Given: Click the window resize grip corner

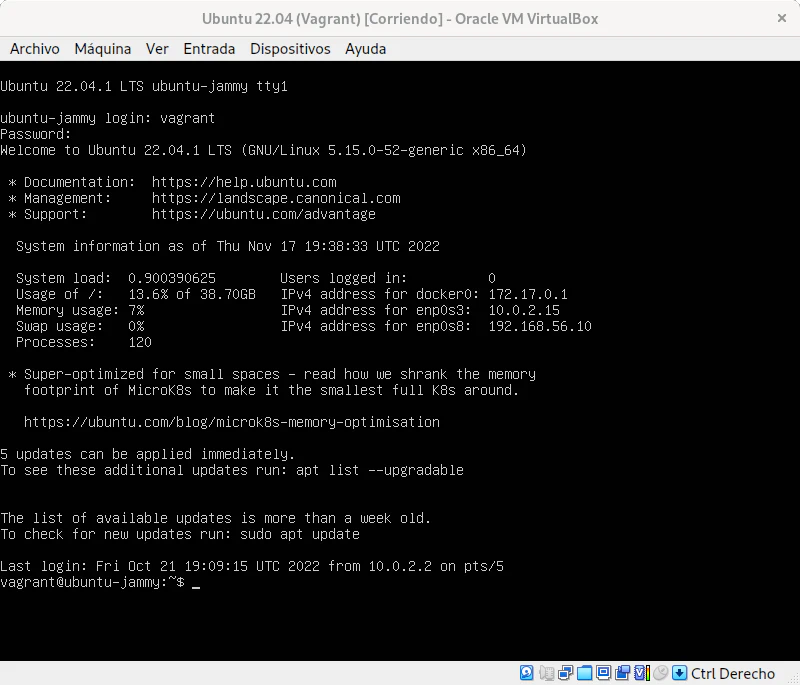Looking at the screenshot, I should pos(795,680).
